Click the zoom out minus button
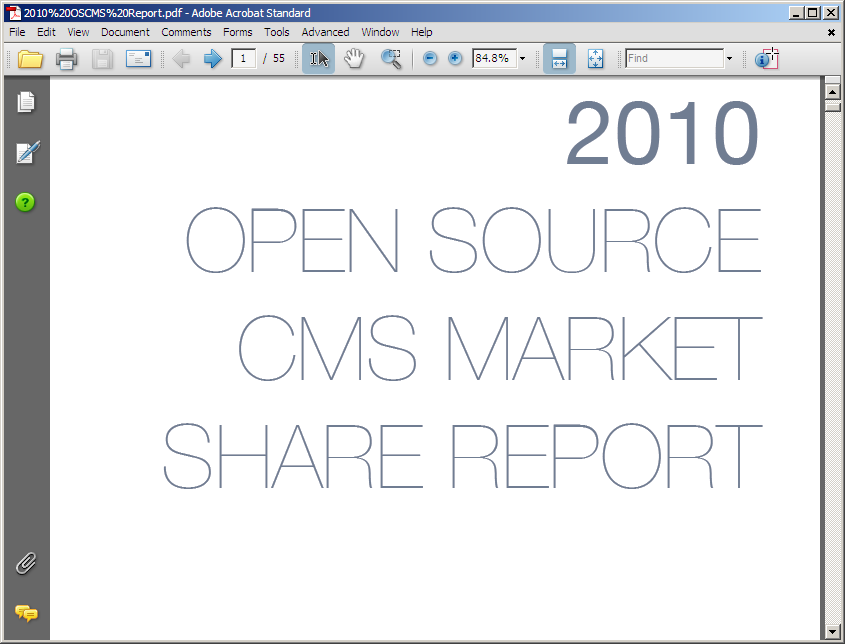Screen dimensions: 845x644 click(430, 59)
